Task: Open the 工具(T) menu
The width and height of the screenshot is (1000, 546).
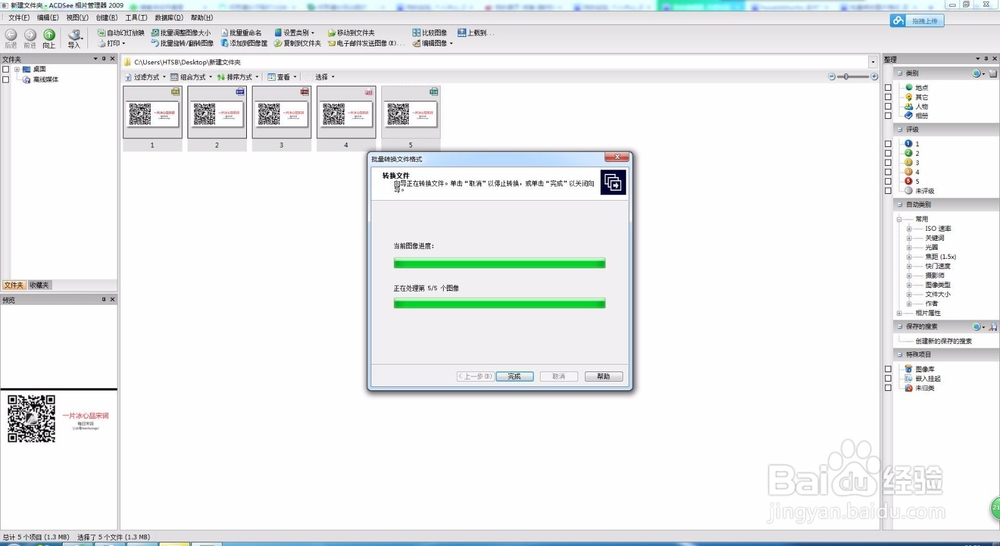Action: 136,18
